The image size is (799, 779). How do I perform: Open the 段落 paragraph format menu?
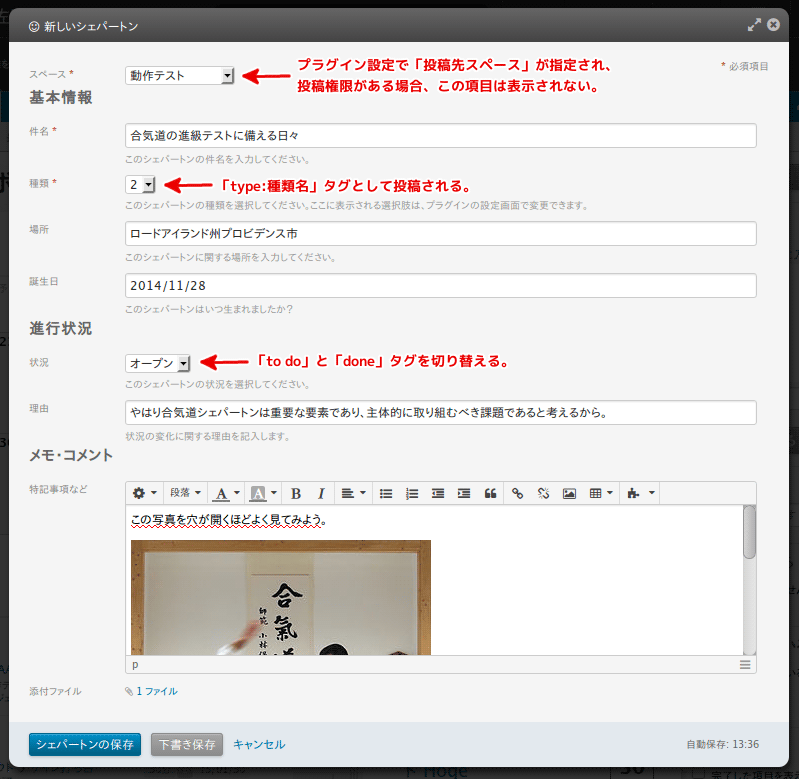184,493
